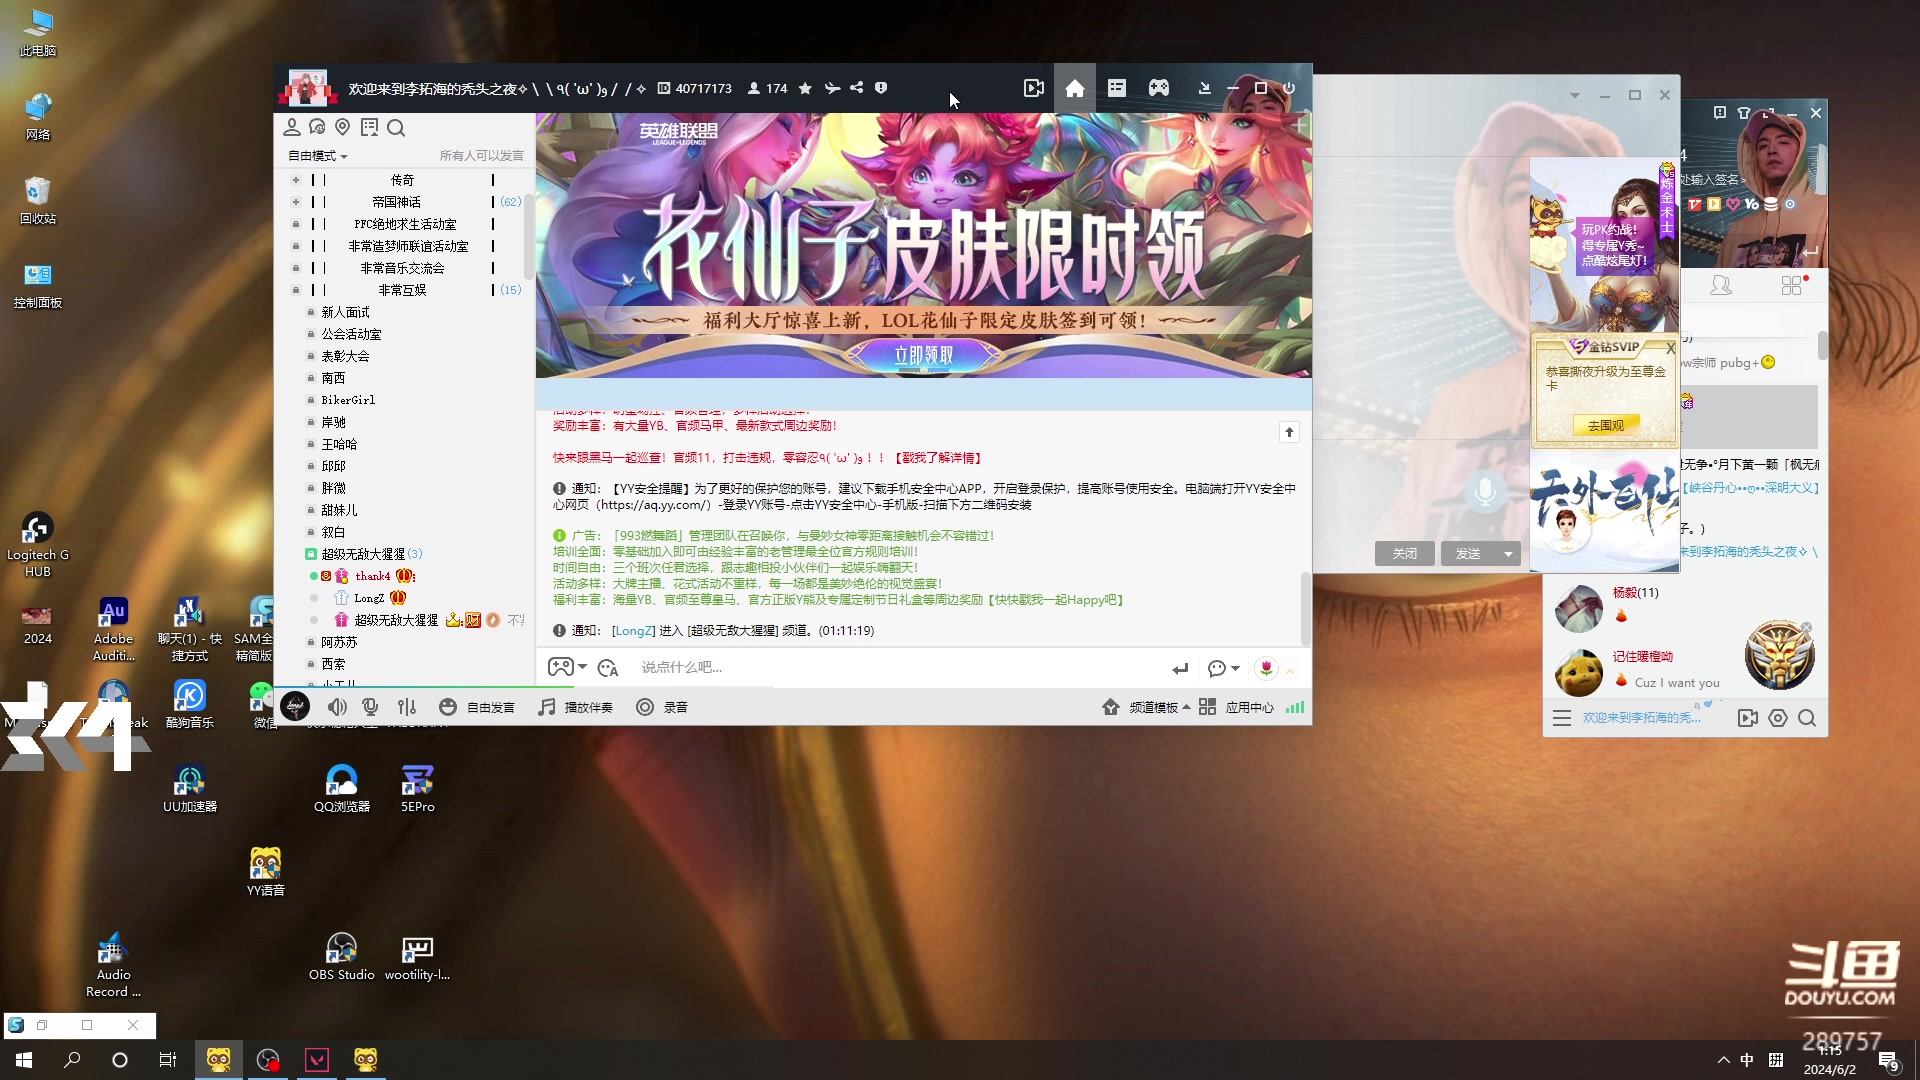Viewport: 1920px width, 1080px height.
Task: Enter the 公会活动室 sub-channel
Action: pyautogui.click(x=351, y=334)
